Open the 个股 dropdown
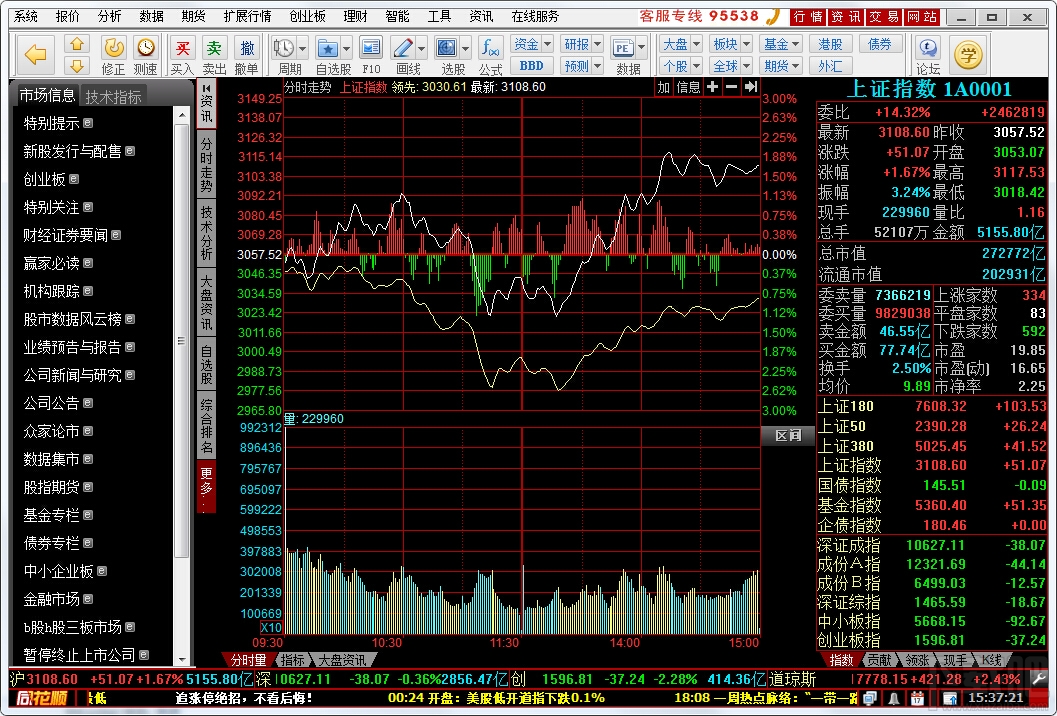 click(x=681, y=66)
